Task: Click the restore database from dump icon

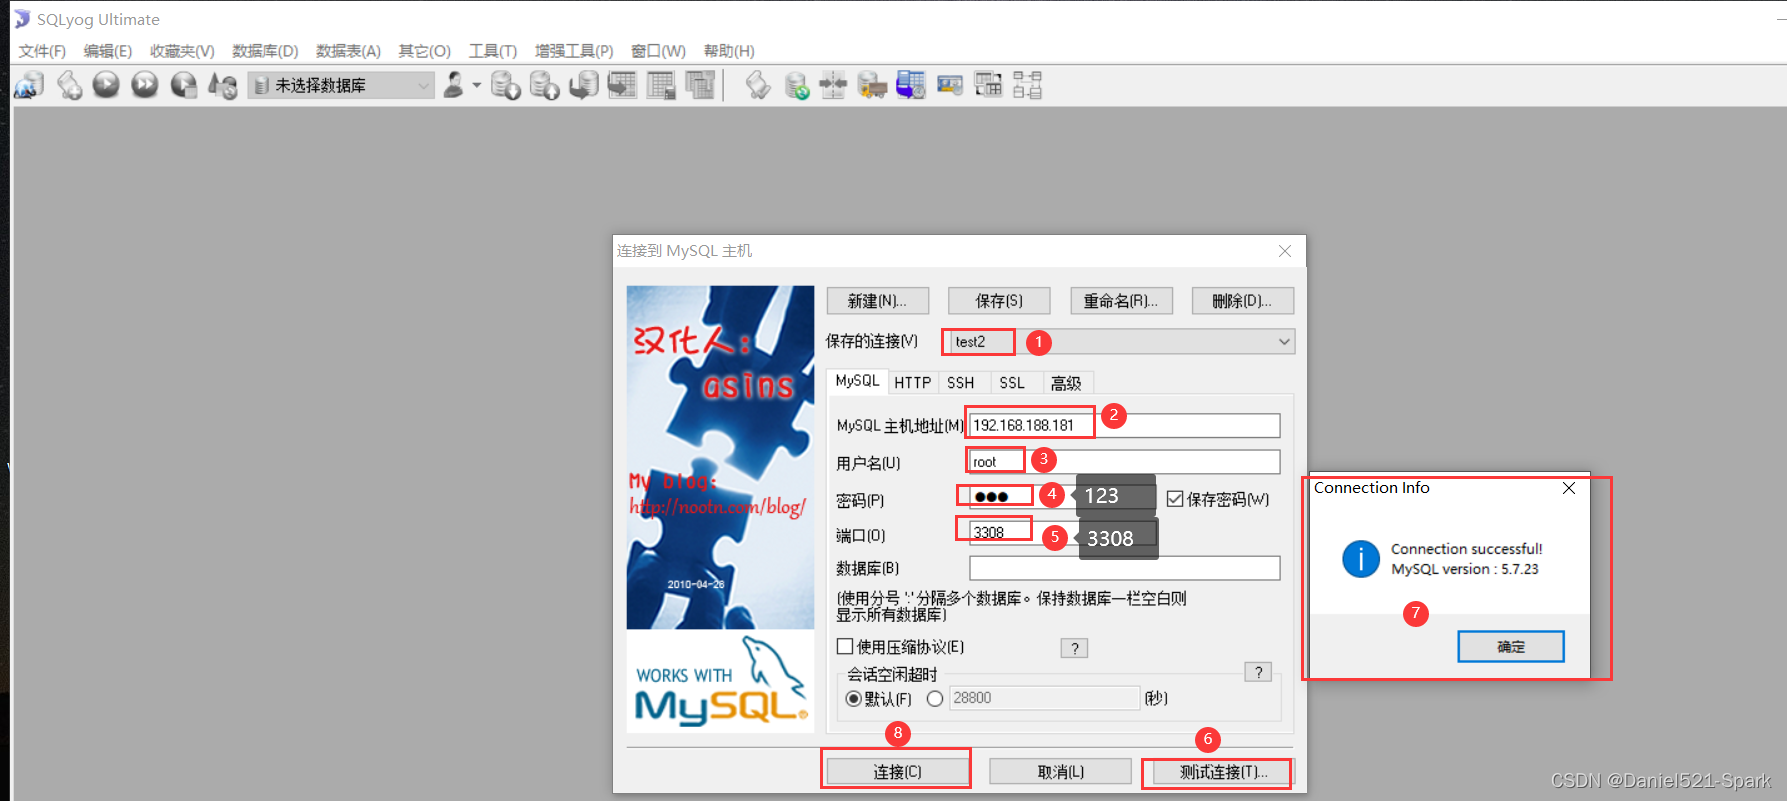Action: [583, 85]
